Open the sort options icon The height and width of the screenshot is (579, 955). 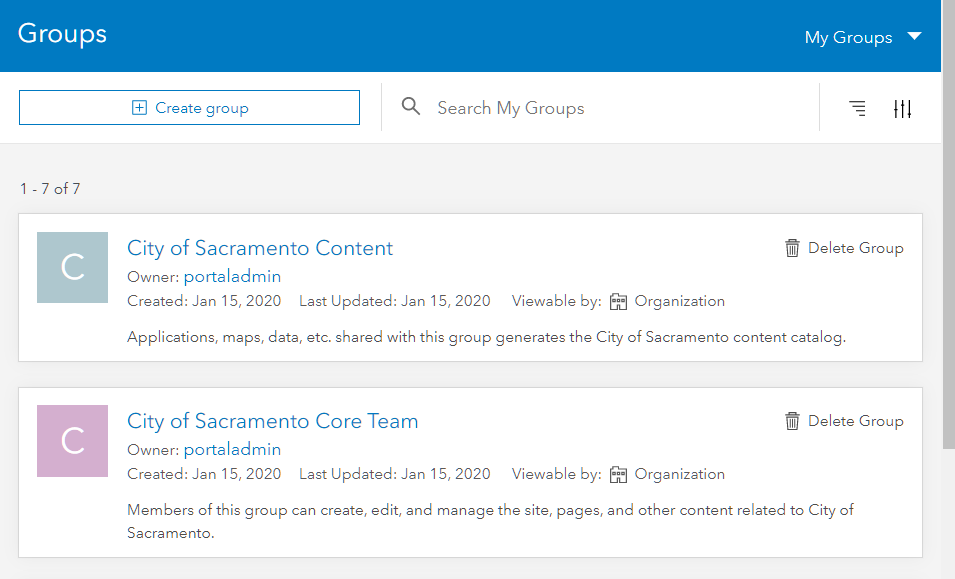tap(857, 108)
